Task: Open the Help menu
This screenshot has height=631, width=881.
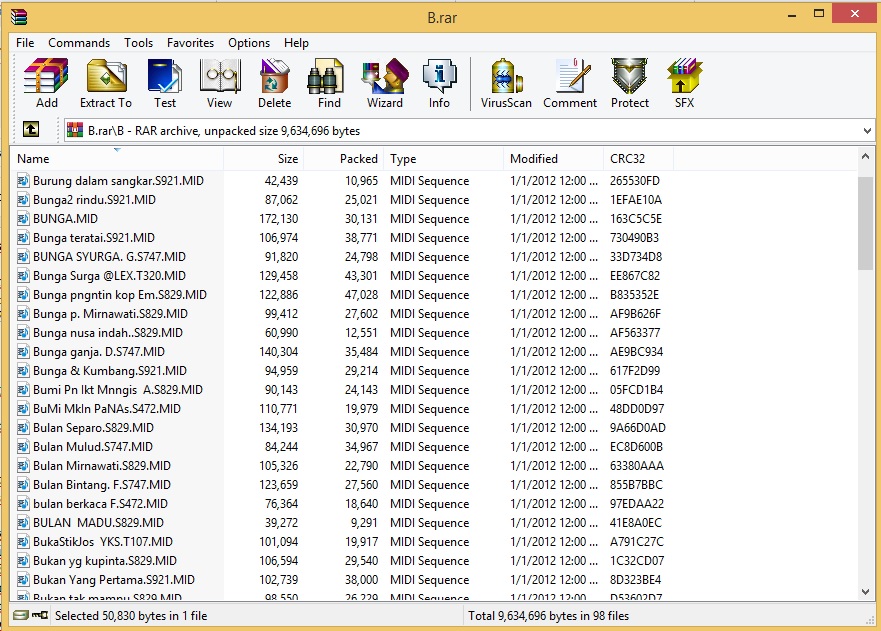Action: pyautogui.click(x=296, y=43)
